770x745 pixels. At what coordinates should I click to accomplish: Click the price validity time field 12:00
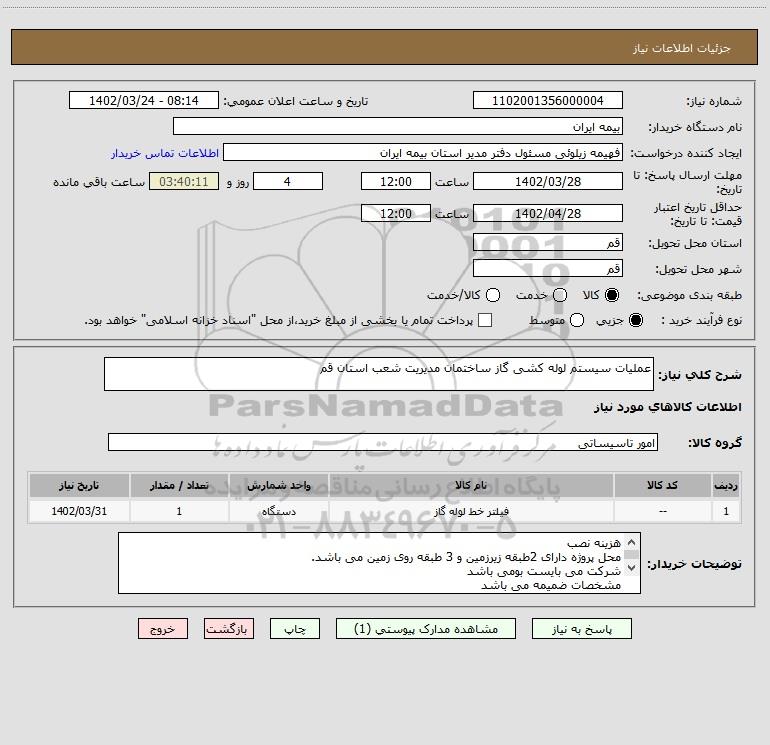click(396, 213)
